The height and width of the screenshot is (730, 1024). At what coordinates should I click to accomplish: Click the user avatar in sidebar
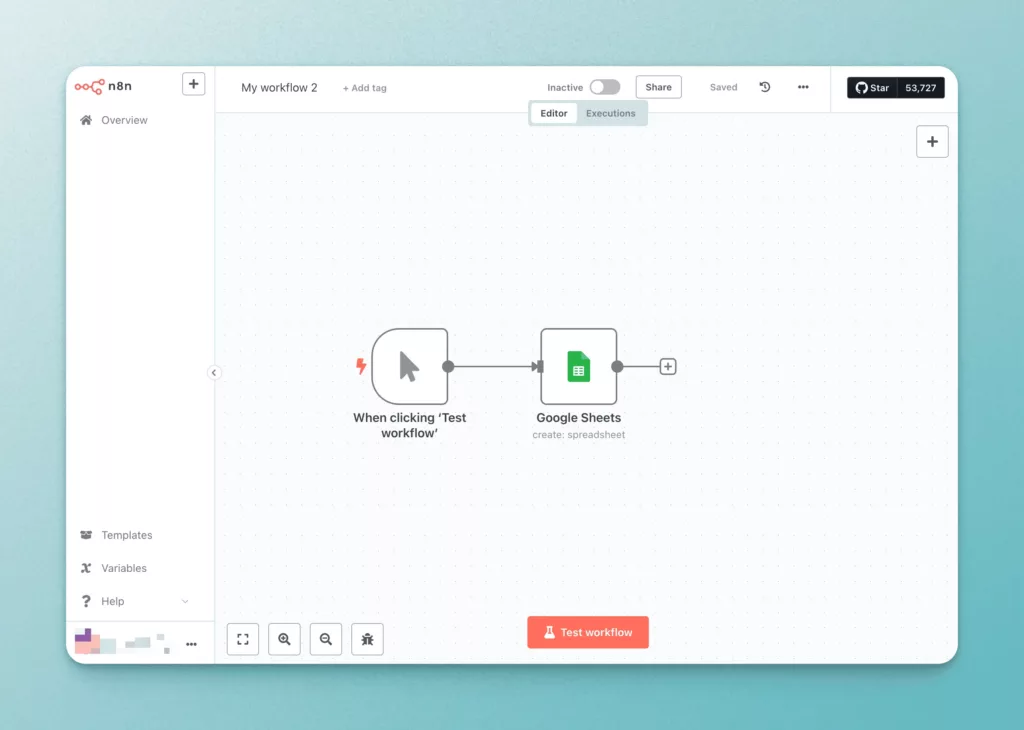pos(88,641)
